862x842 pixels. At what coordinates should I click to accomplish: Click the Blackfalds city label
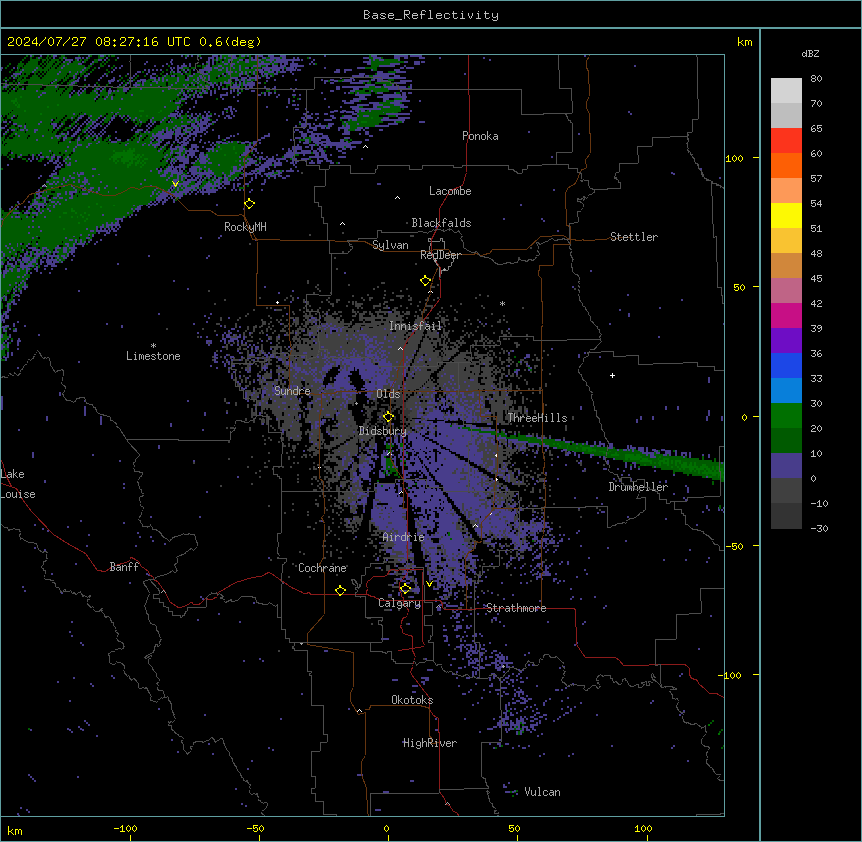point(441,223)
